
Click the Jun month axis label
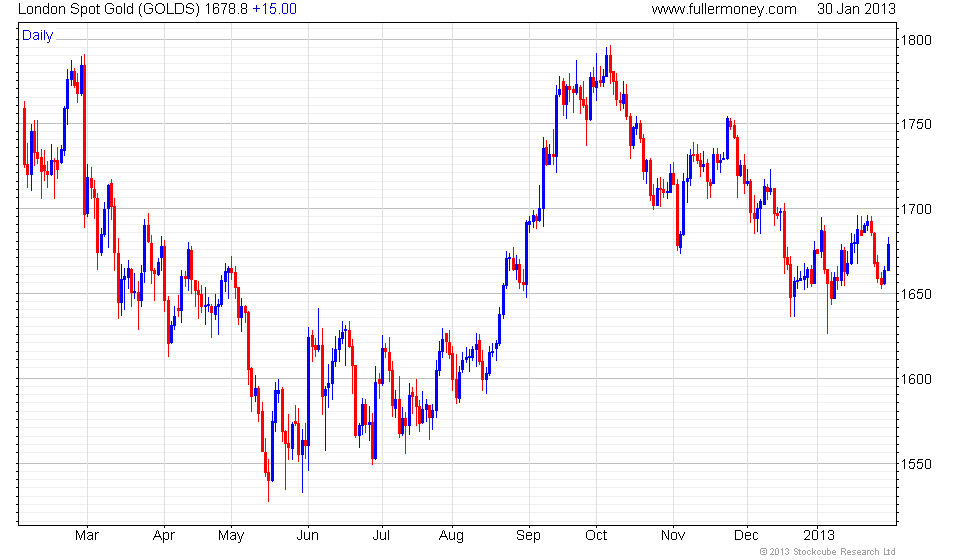click(x=308, y=536)
